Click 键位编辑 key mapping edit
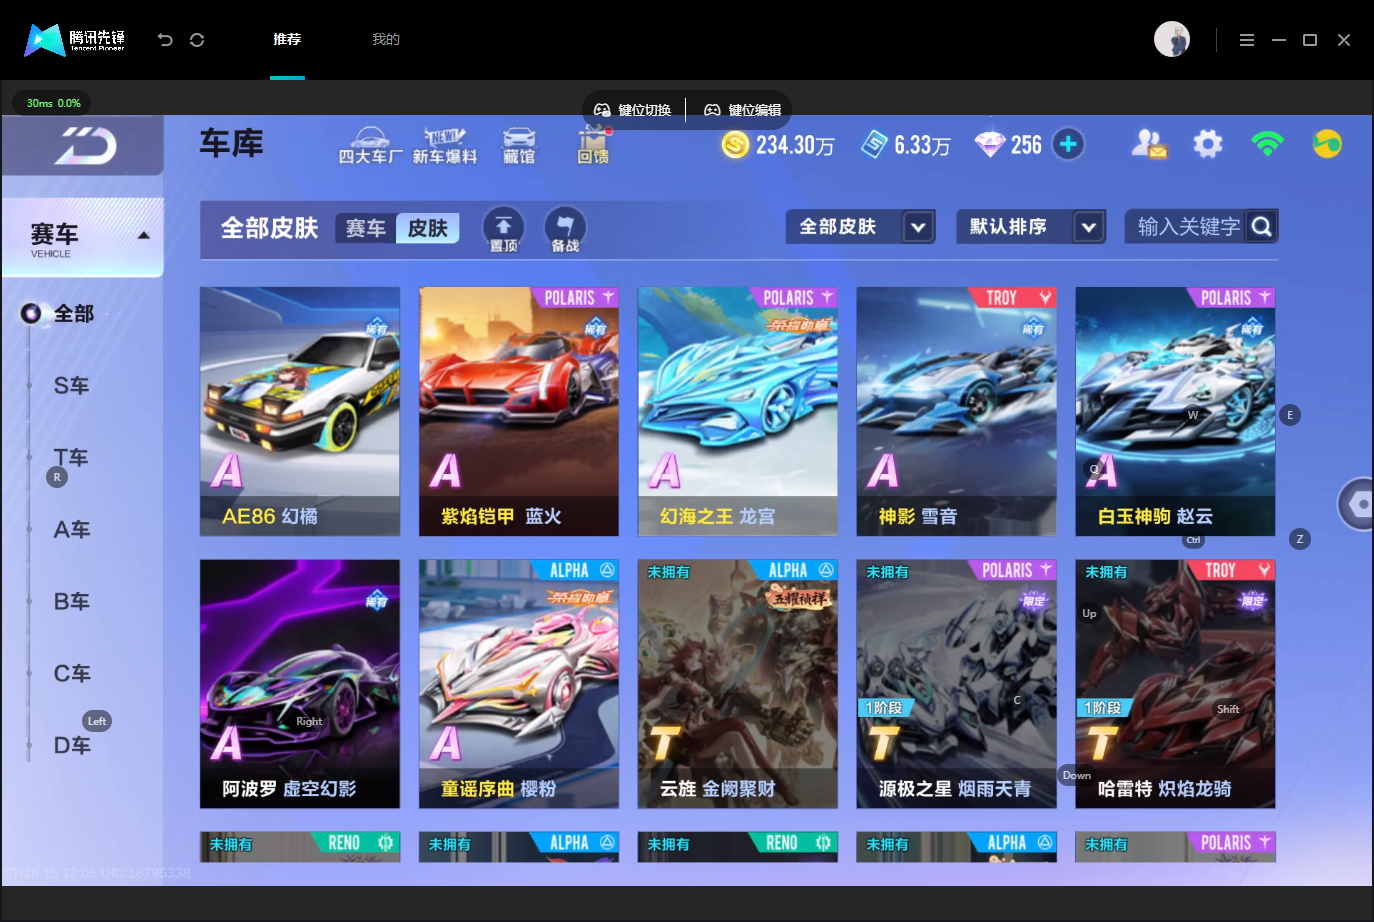 tap(743, 110)
